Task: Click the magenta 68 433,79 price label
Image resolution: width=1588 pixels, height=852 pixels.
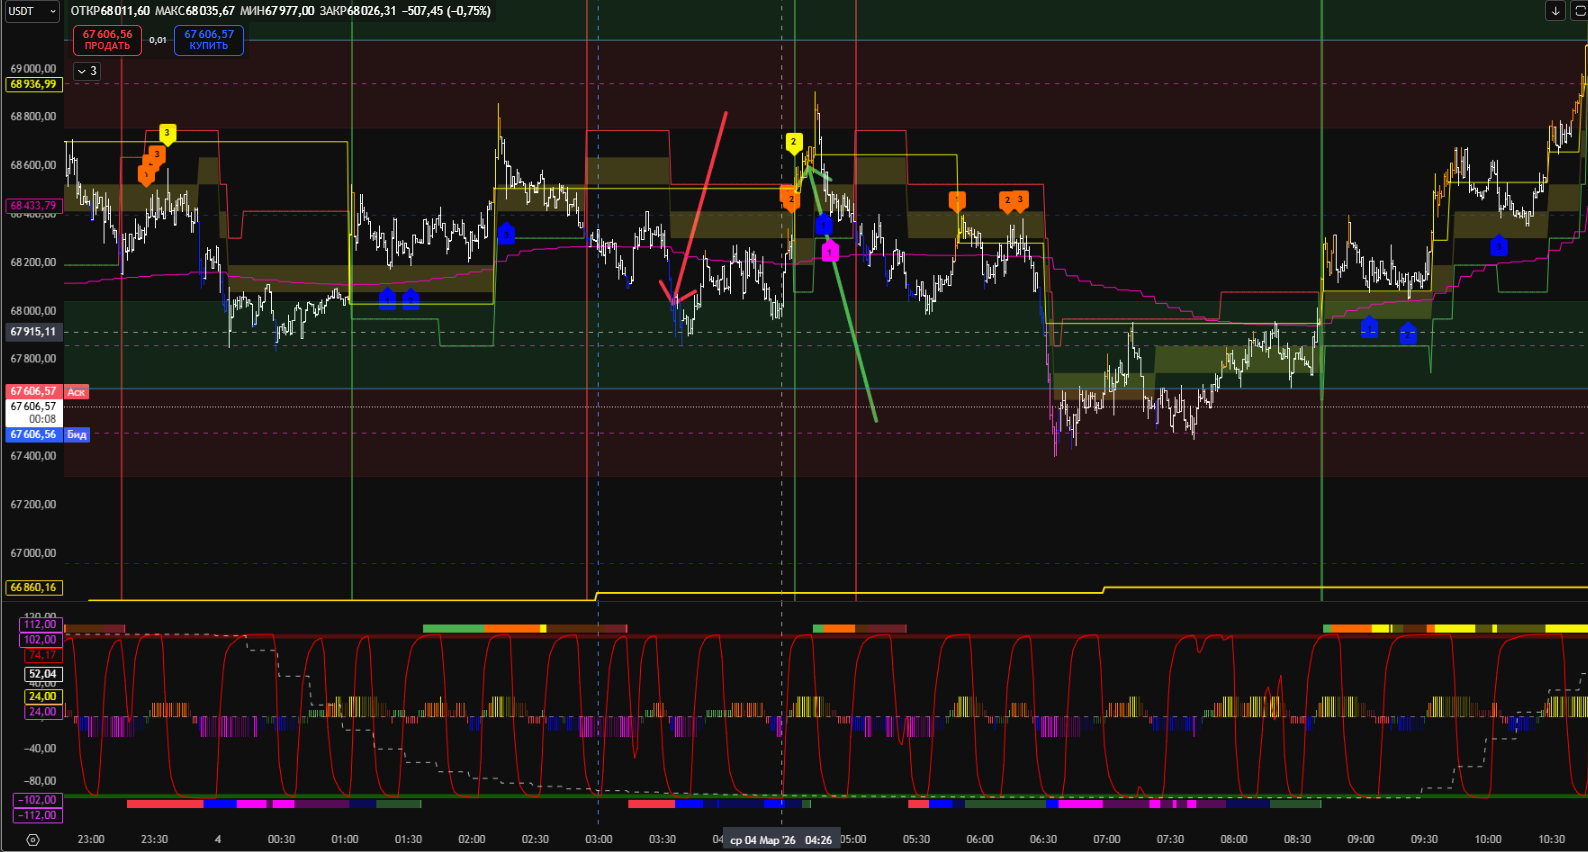Action: pos(33,206)
